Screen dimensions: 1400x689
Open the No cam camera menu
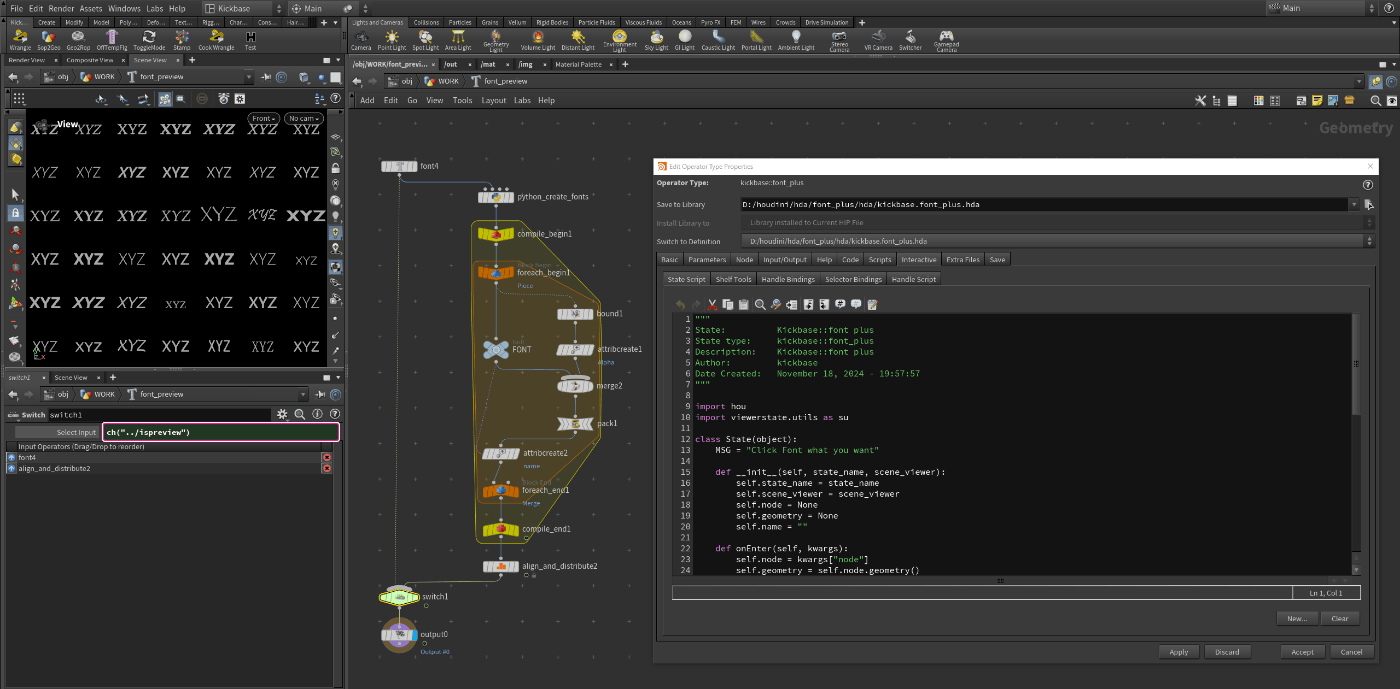304,118
